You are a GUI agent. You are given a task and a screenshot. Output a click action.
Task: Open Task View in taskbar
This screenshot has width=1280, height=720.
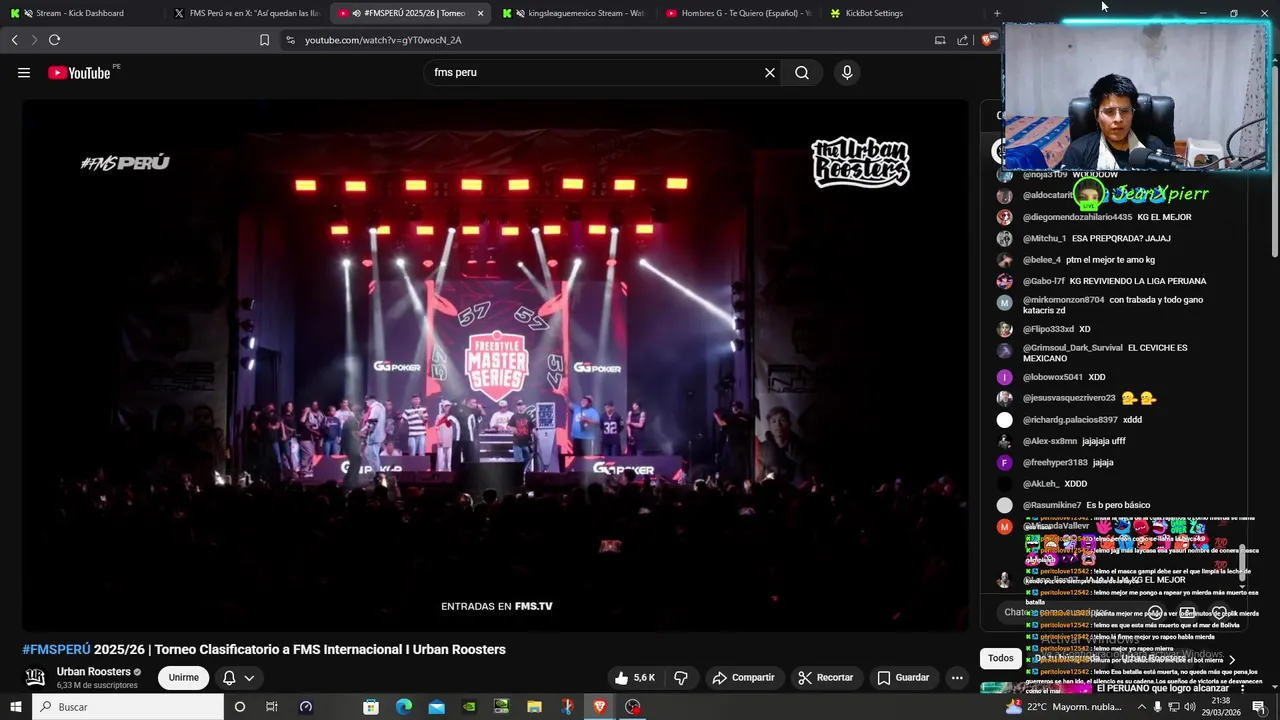pos(272,707)
